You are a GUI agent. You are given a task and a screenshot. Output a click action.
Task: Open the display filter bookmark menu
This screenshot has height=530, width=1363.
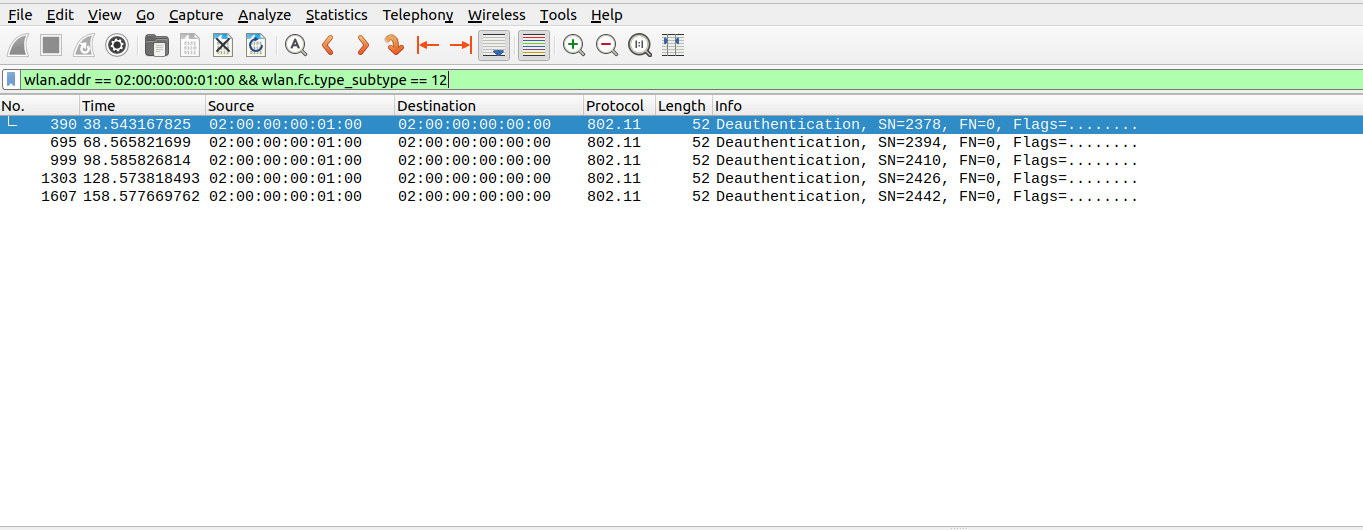(x=11, y=79)
